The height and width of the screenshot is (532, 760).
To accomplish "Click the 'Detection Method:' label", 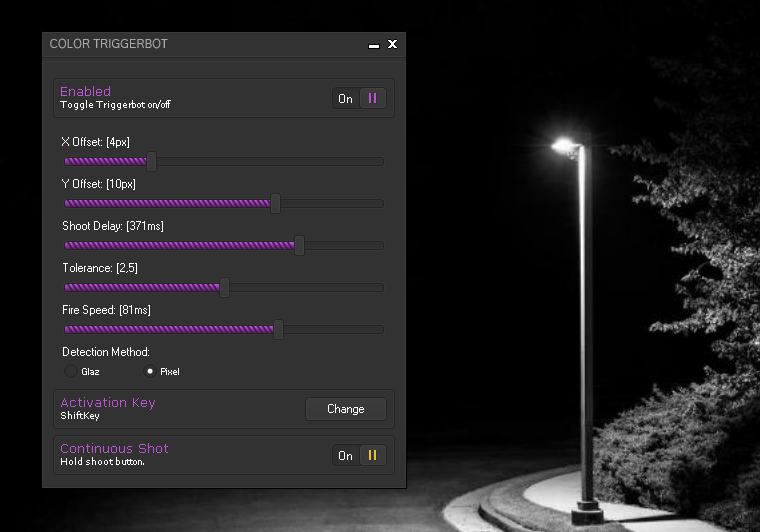I will tap(106, 352).
